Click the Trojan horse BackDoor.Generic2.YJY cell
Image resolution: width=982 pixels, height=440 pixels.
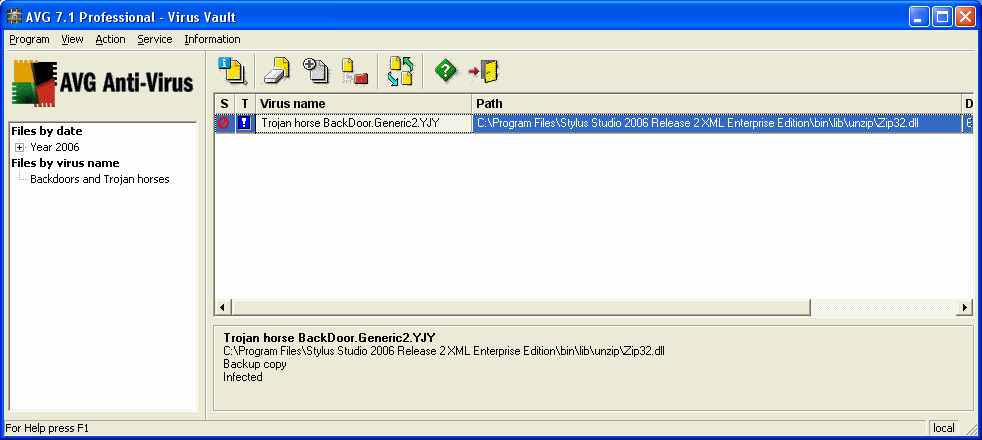tap(363, 123)
